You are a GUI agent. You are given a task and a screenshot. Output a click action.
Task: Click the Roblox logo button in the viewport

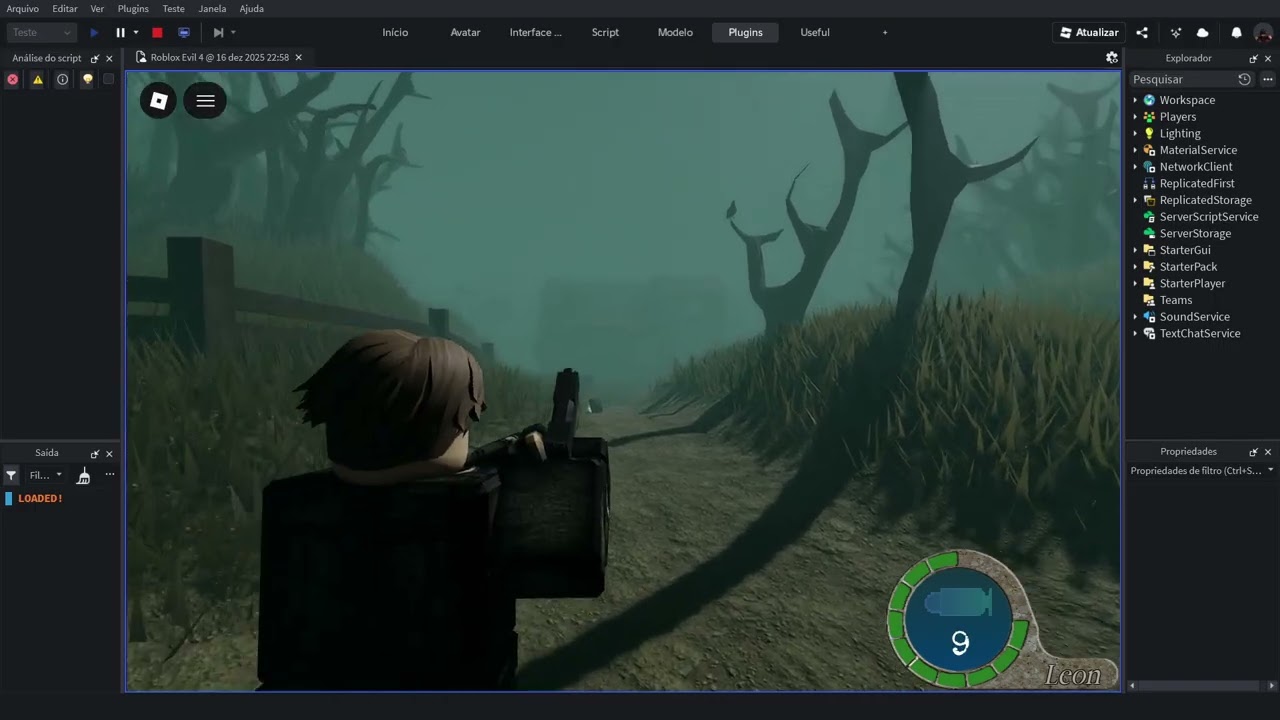point(158,100)
